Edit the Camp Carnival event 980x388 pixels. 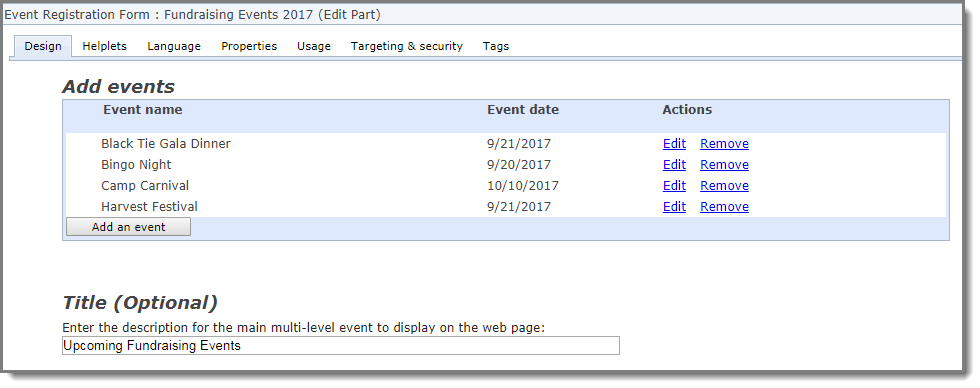674,186
